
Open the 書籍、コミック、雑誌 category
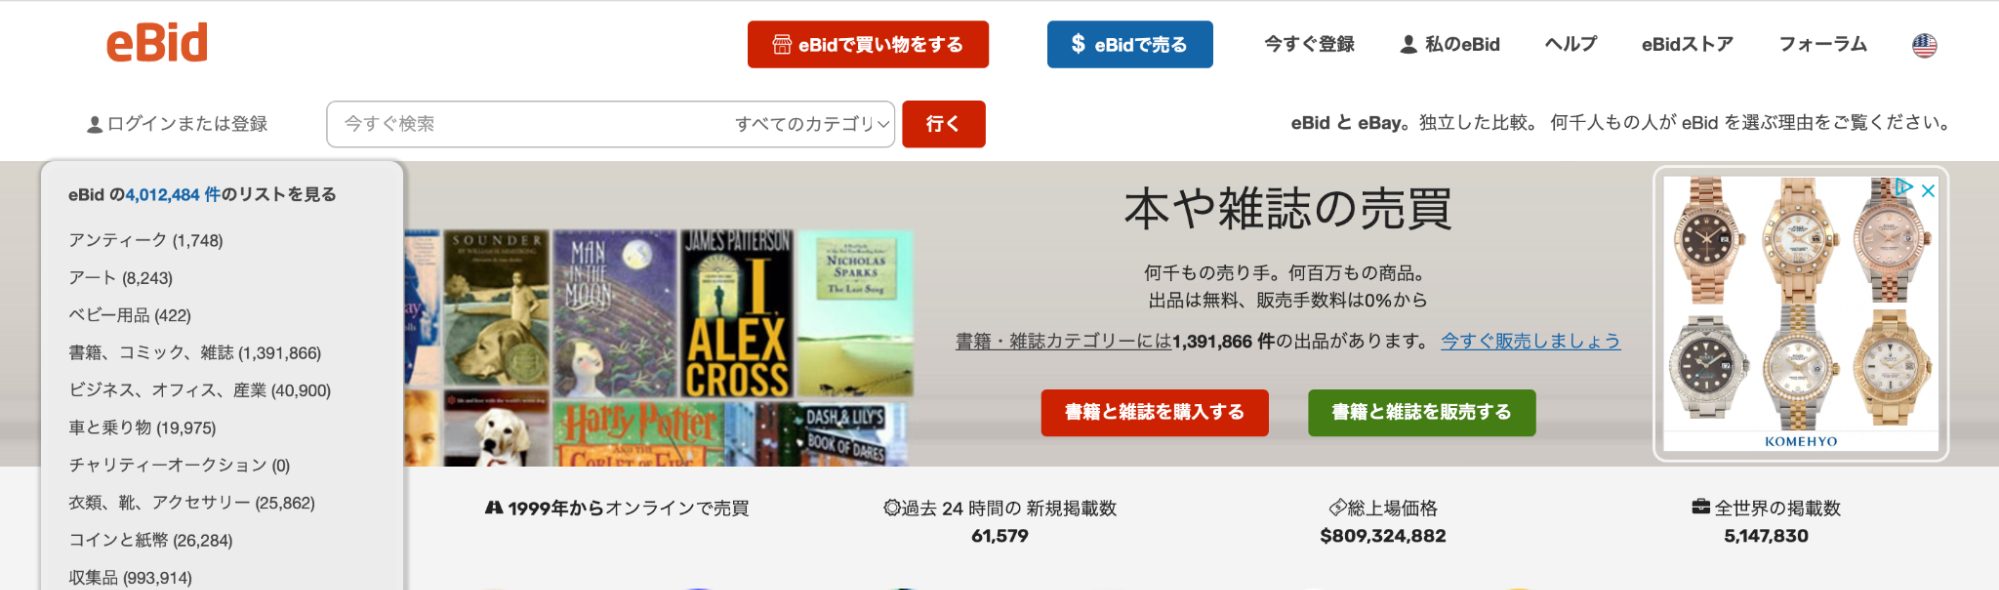195,353
